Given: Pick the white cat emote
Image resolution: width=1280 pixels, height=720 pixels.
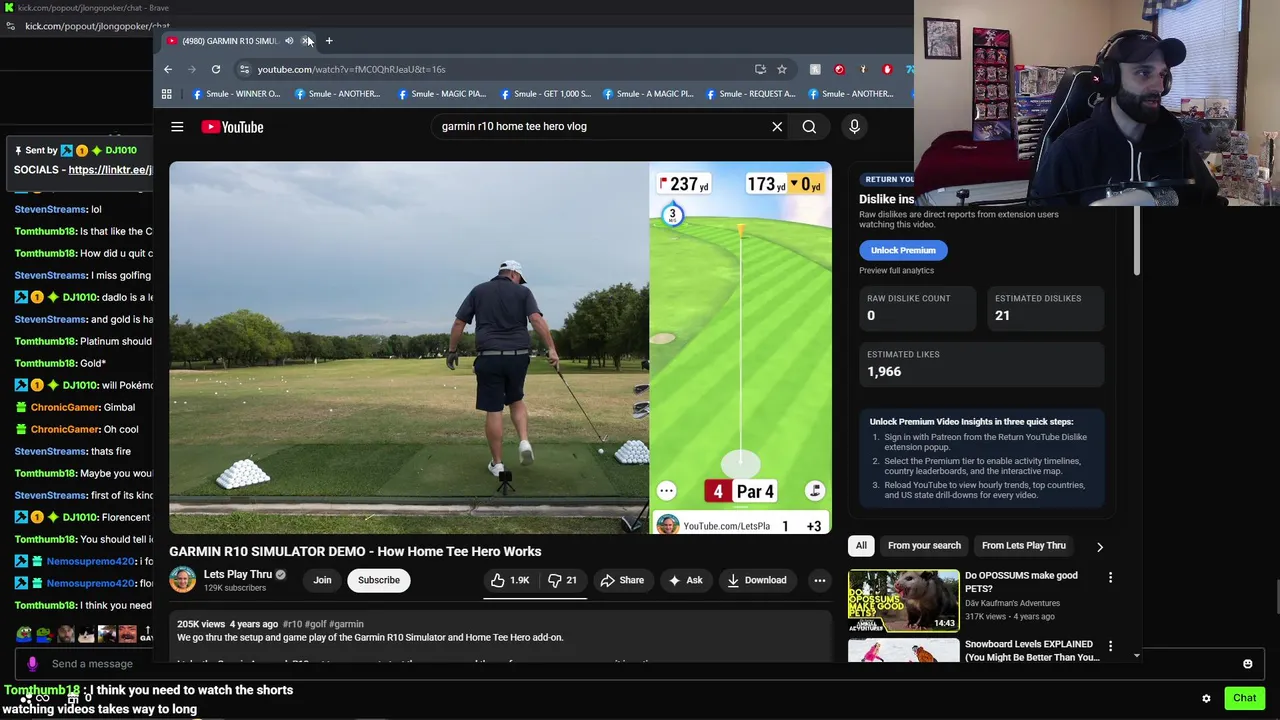Looking at the screenshot, I should click(x=87, y=634).
